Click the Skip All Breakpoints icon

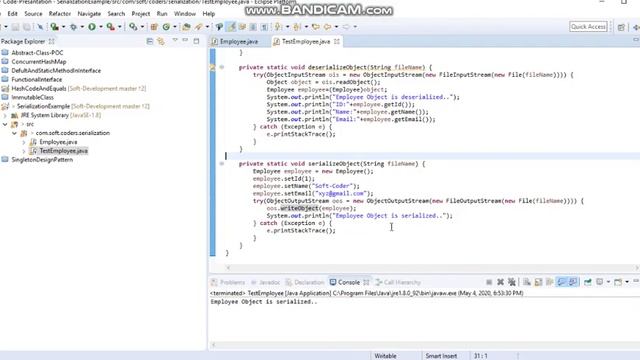click(40, 27)
